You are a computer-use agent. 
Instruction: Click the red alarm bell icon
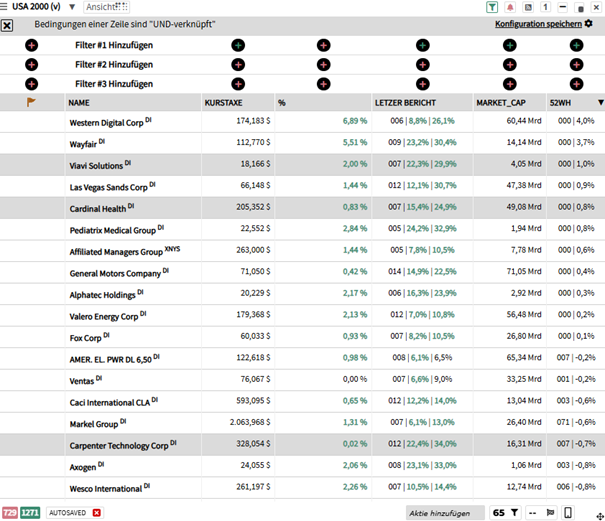[511, 7]
